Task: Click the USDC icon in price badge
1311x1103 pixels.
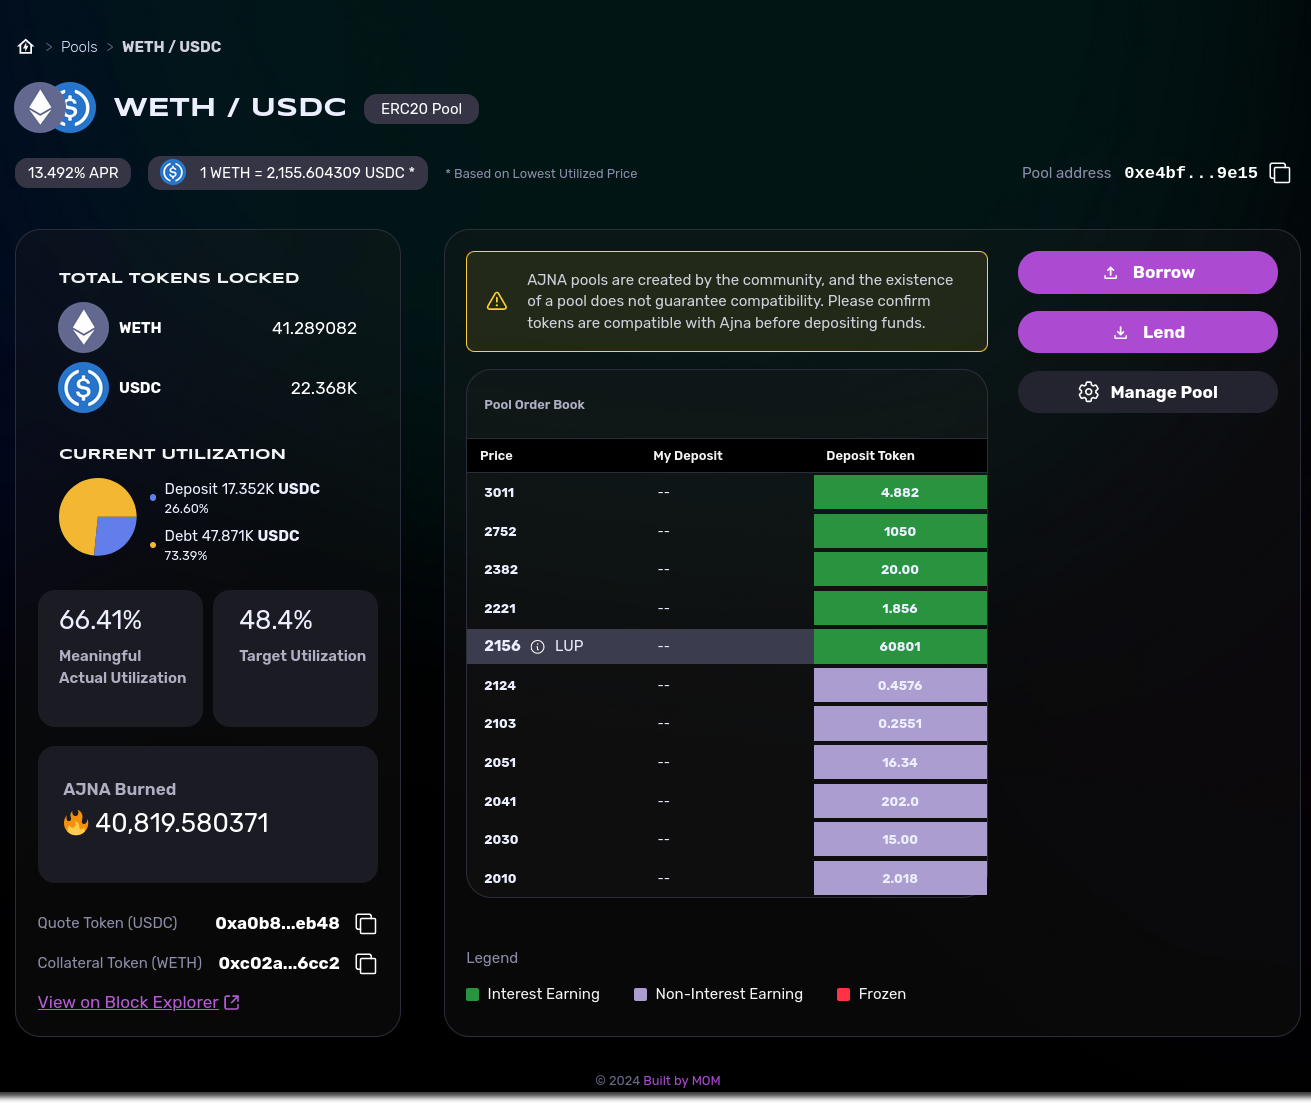Action: pos(173,173)
